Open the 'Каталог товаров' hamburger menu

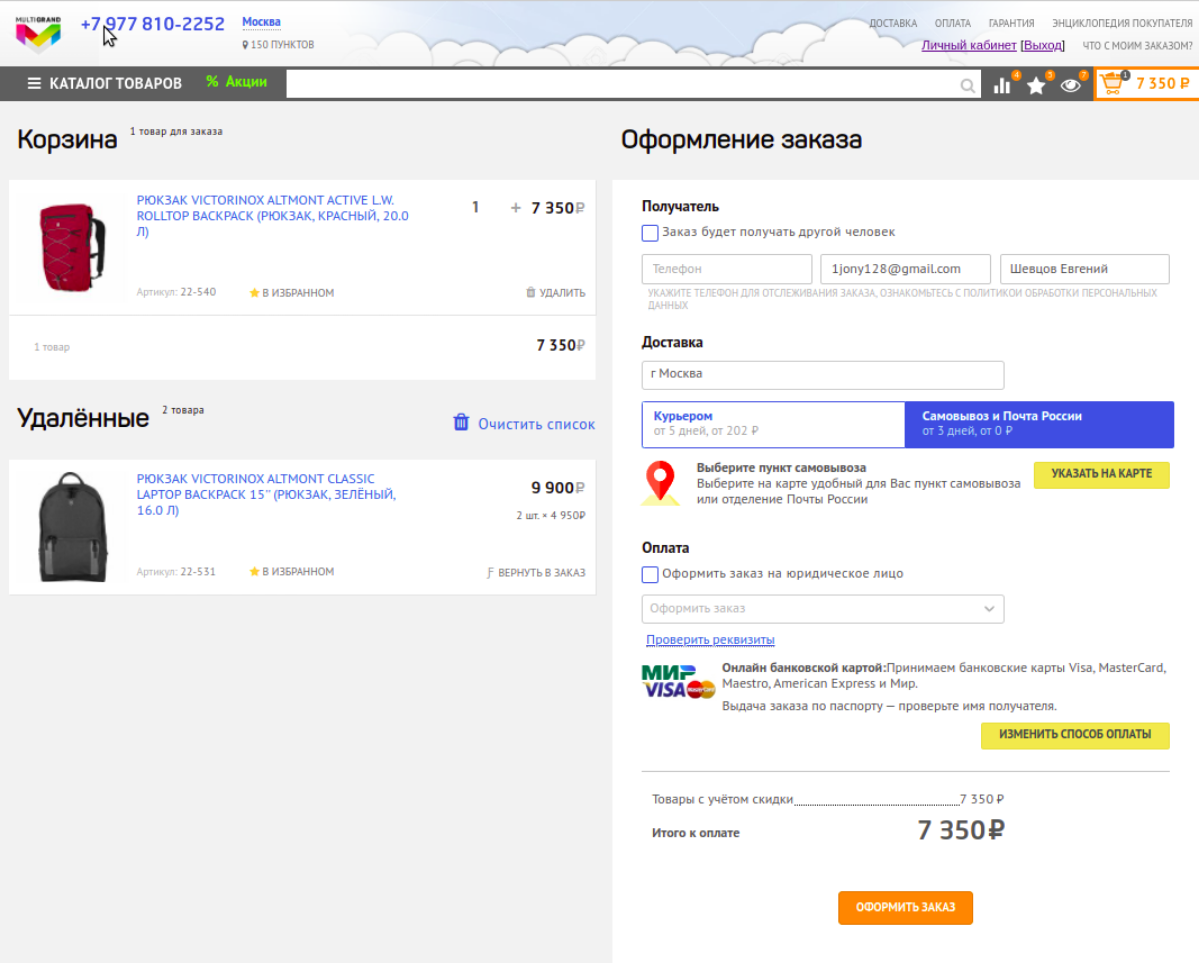pyautogui.click(x=35, y=84)
